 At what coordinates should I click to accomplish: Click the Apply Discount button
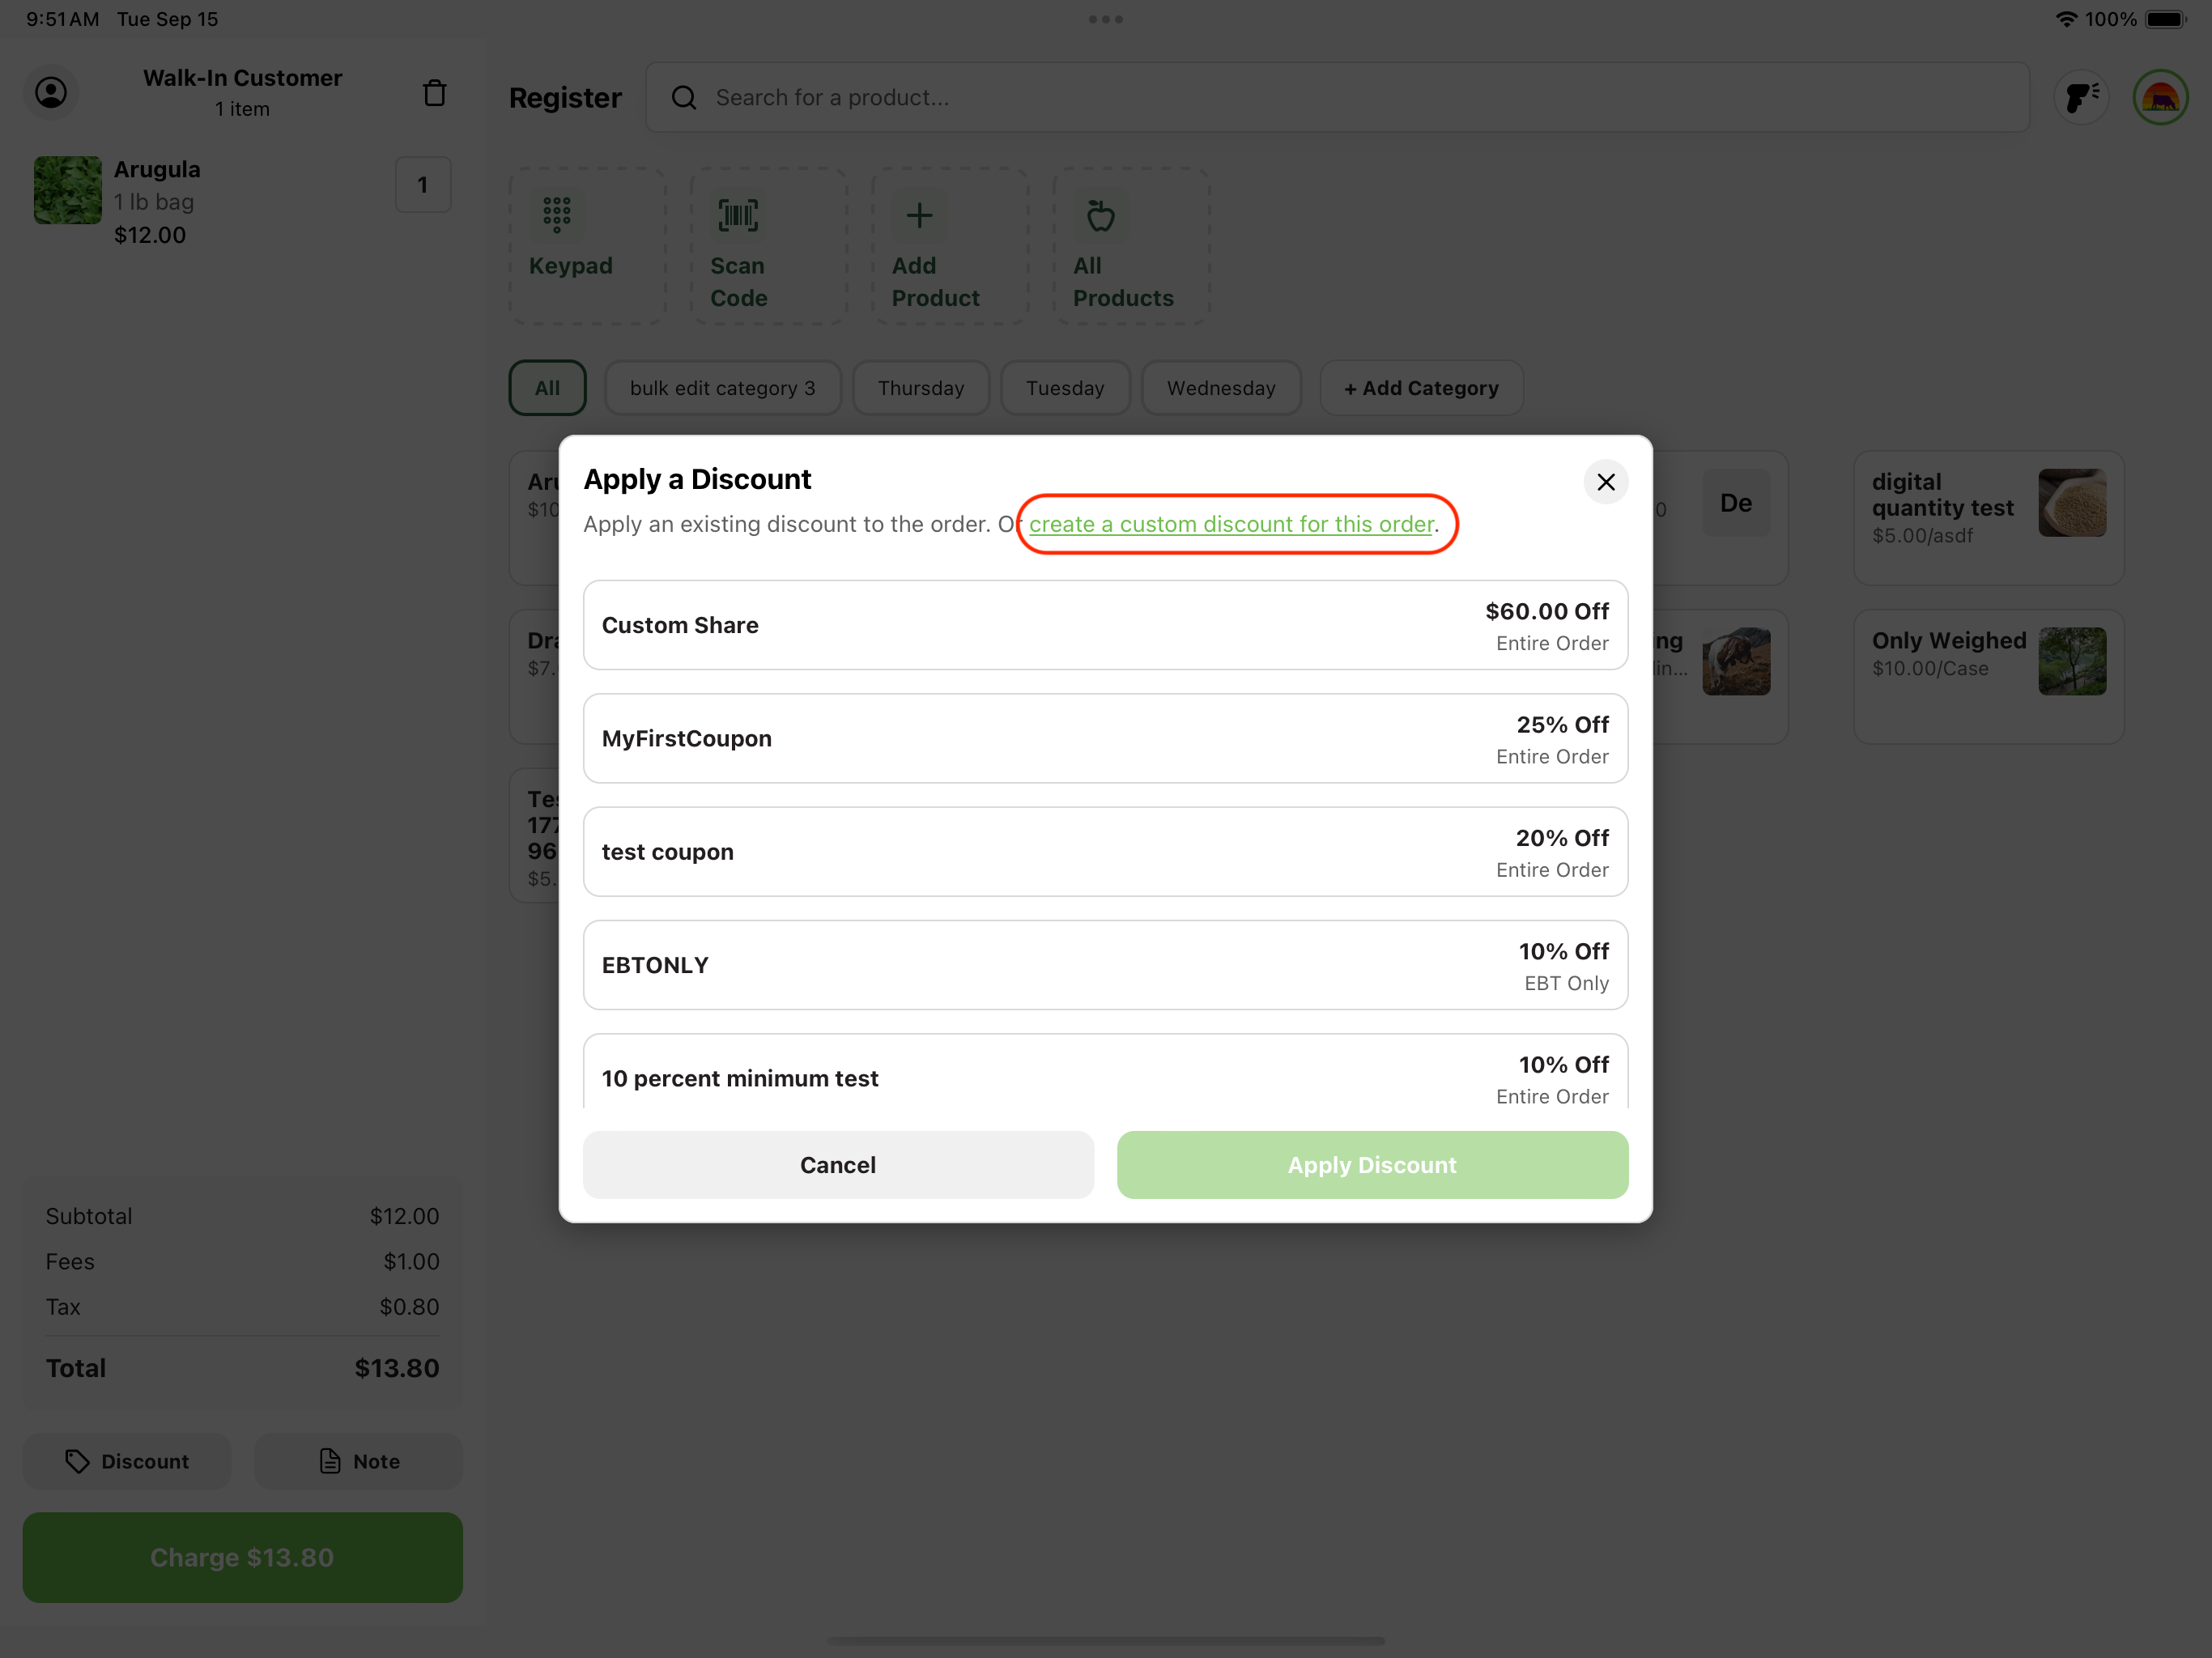click(x=1372, y=1165)
